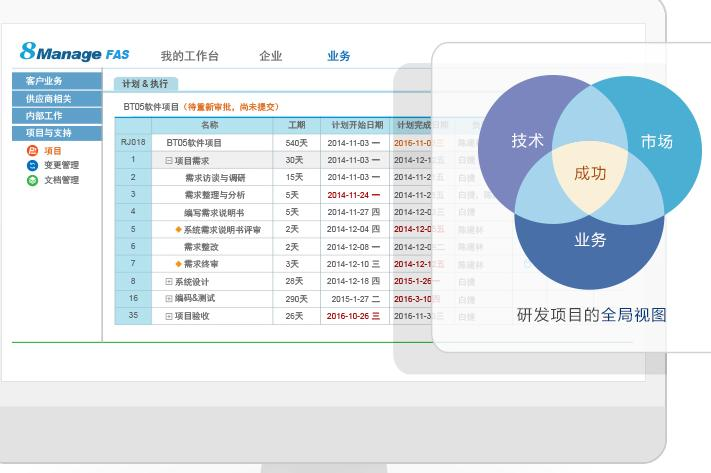Open the 我的工作台 menu
This screenshot has height=473, width=711.
point(189,57)
